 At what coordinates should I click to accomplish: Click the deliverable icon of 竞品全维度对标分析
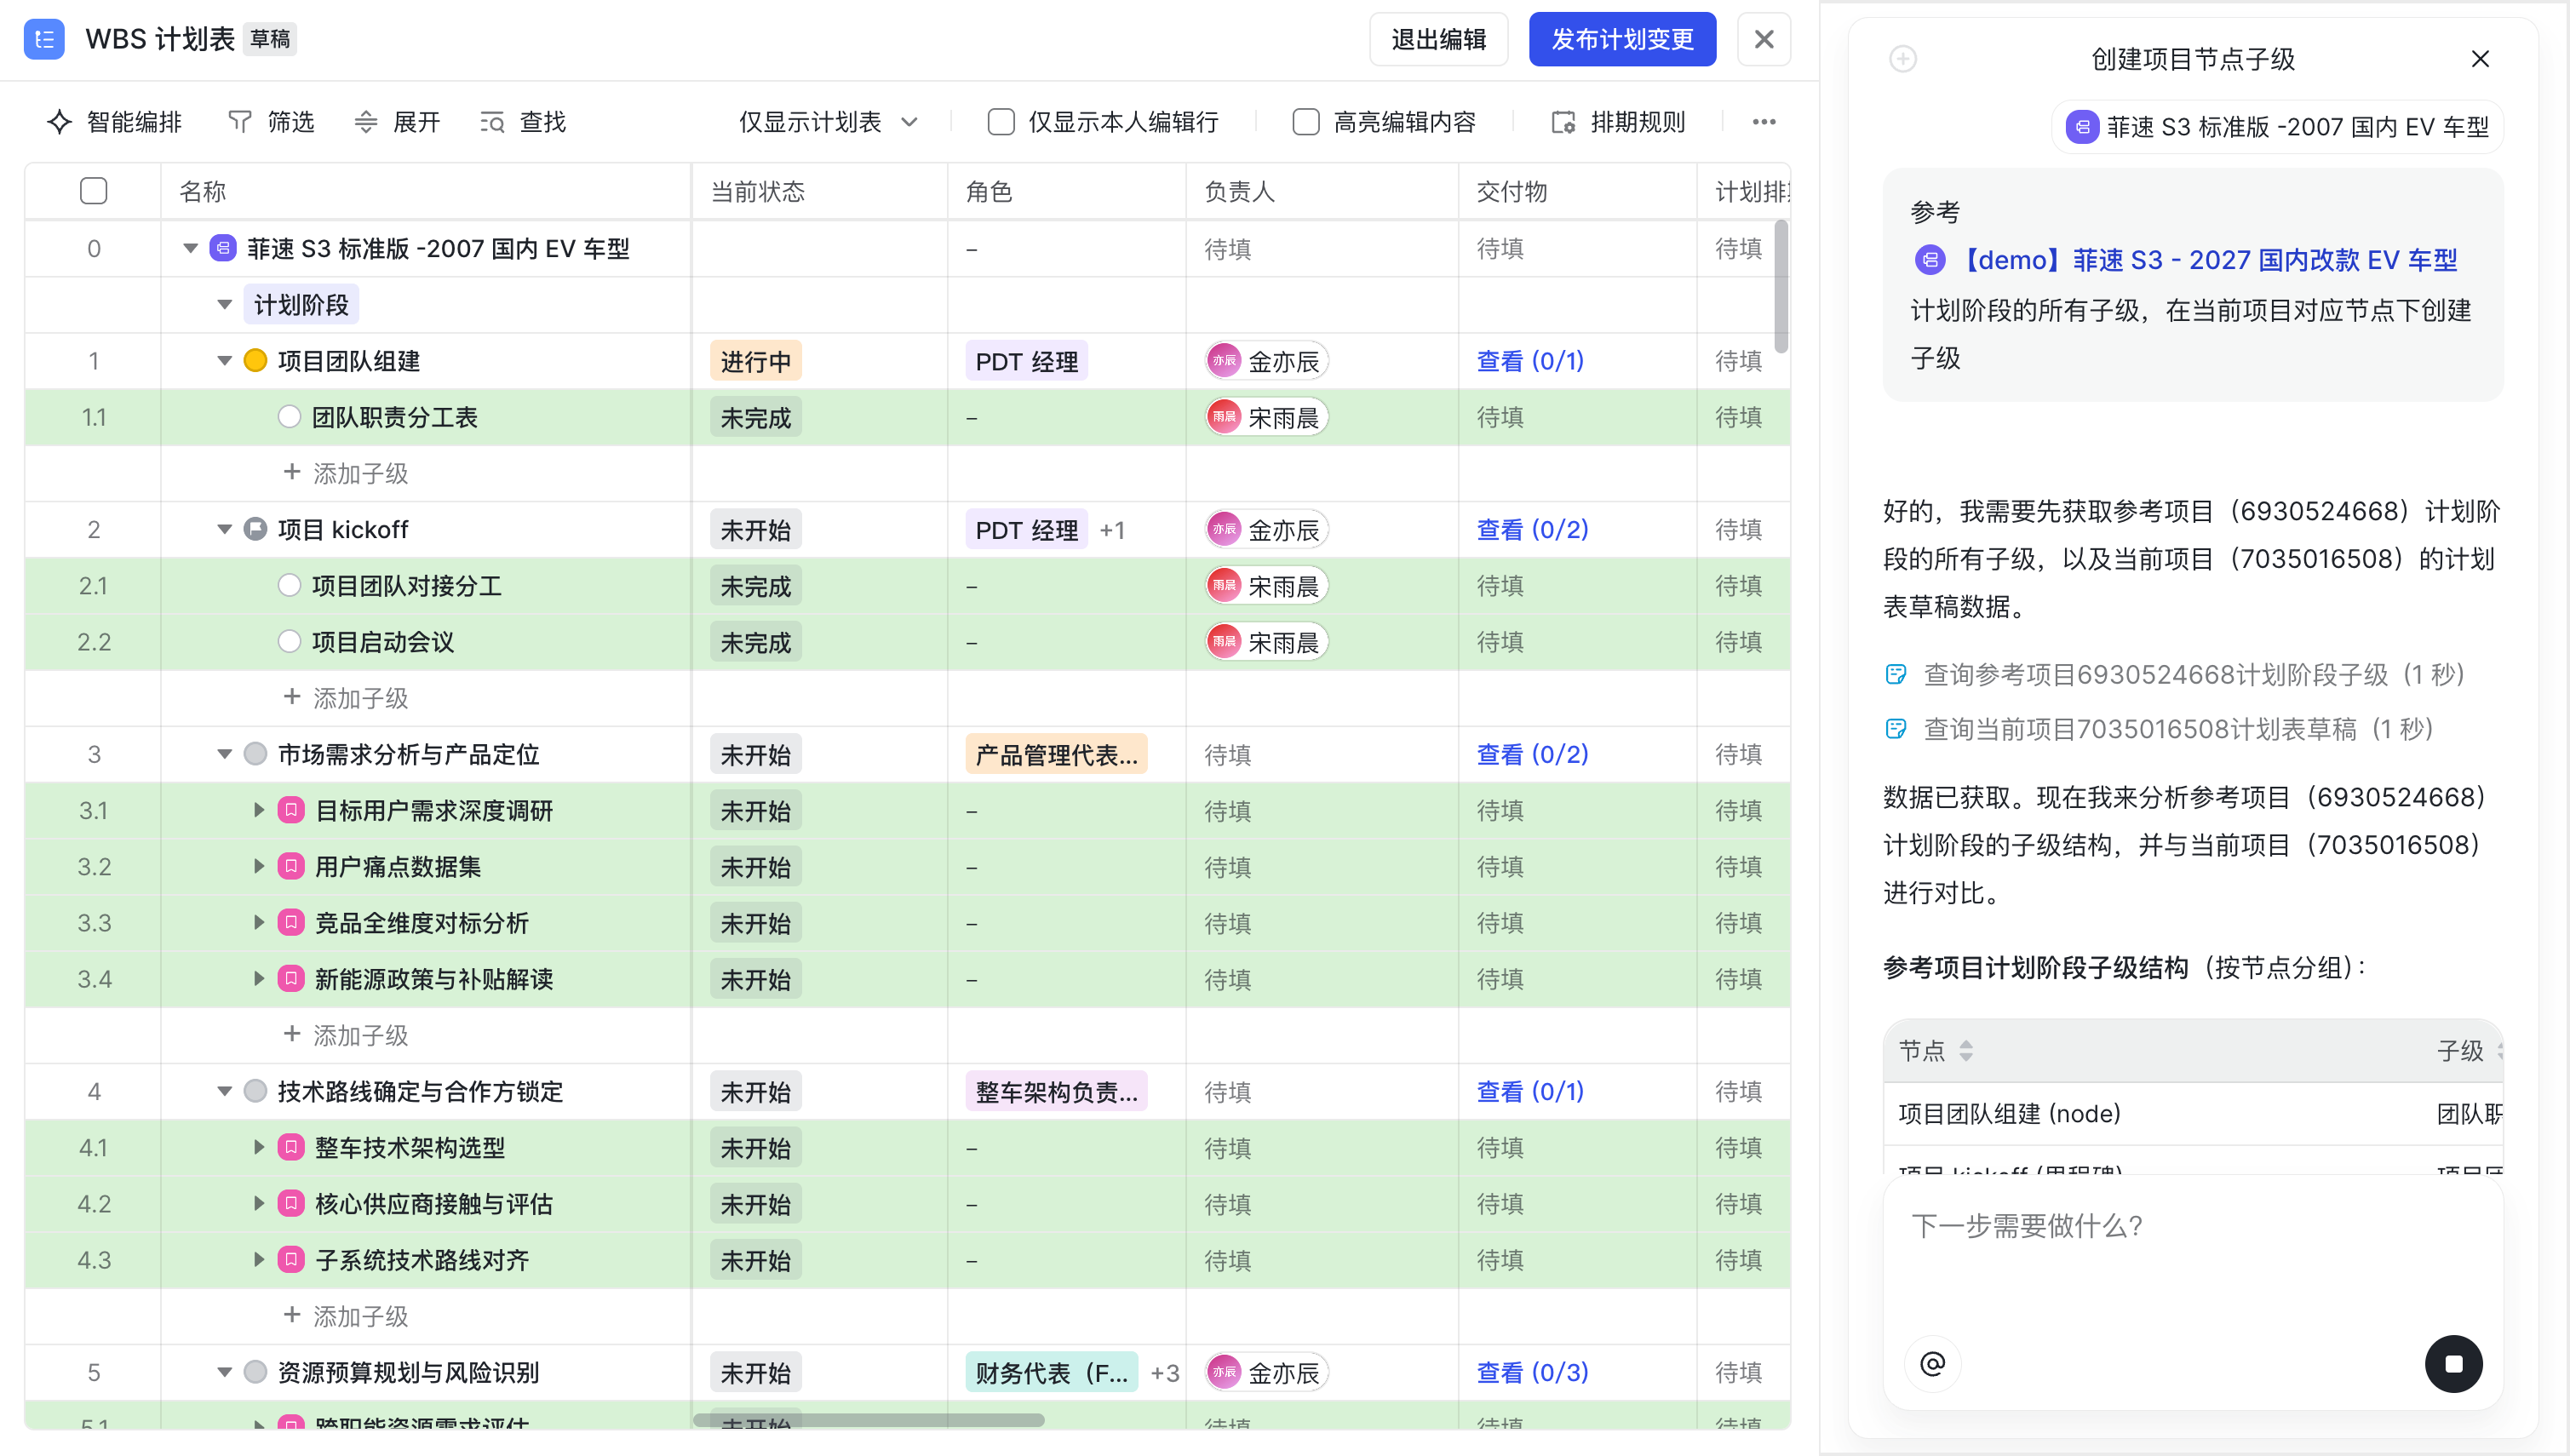tap(291, 922)
